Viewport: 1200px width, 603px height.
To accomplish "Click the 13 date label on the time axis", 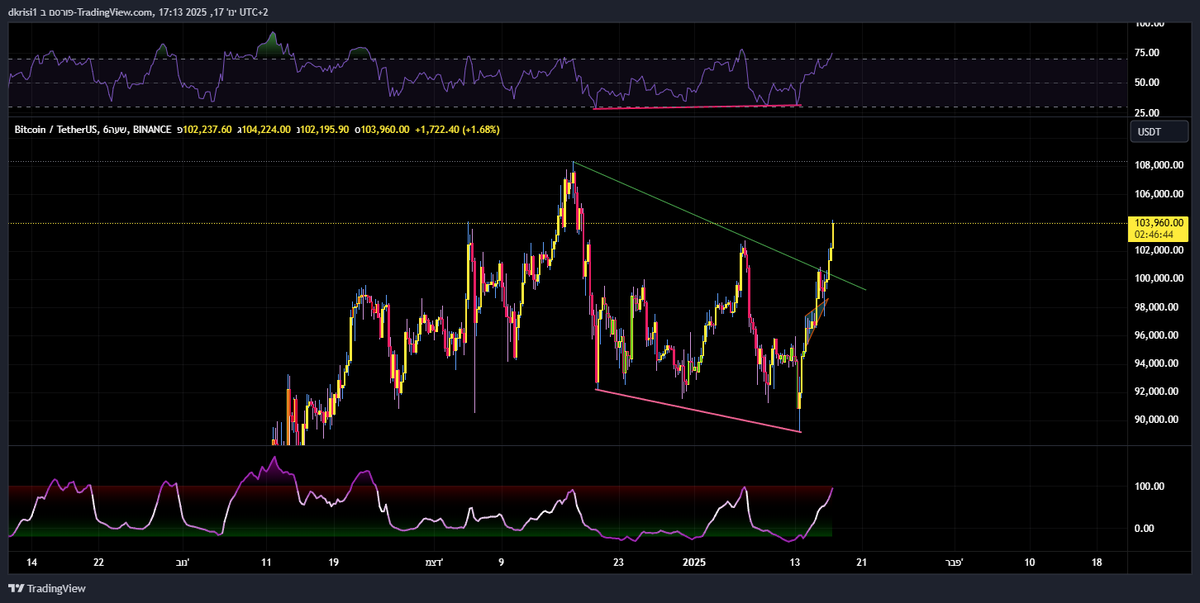I will [x=795, y=562].
